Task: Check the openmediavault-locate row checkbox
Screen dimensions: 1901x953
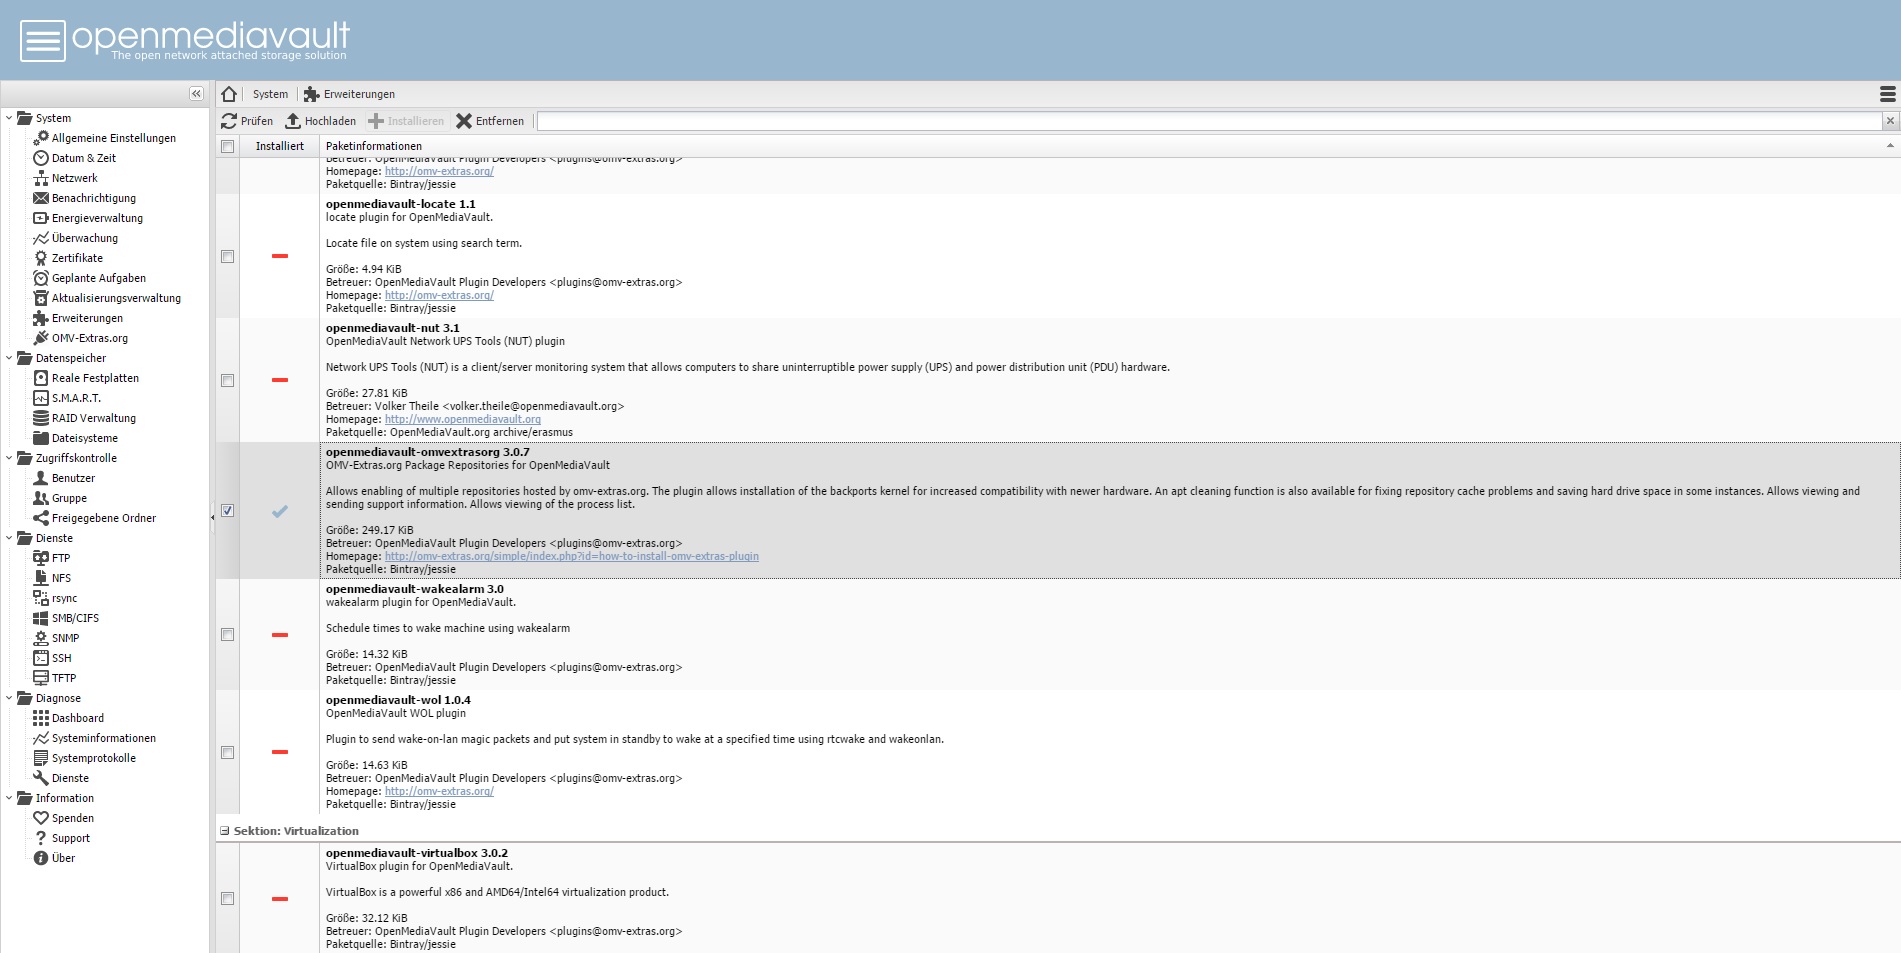Action: tap(227, 256)
